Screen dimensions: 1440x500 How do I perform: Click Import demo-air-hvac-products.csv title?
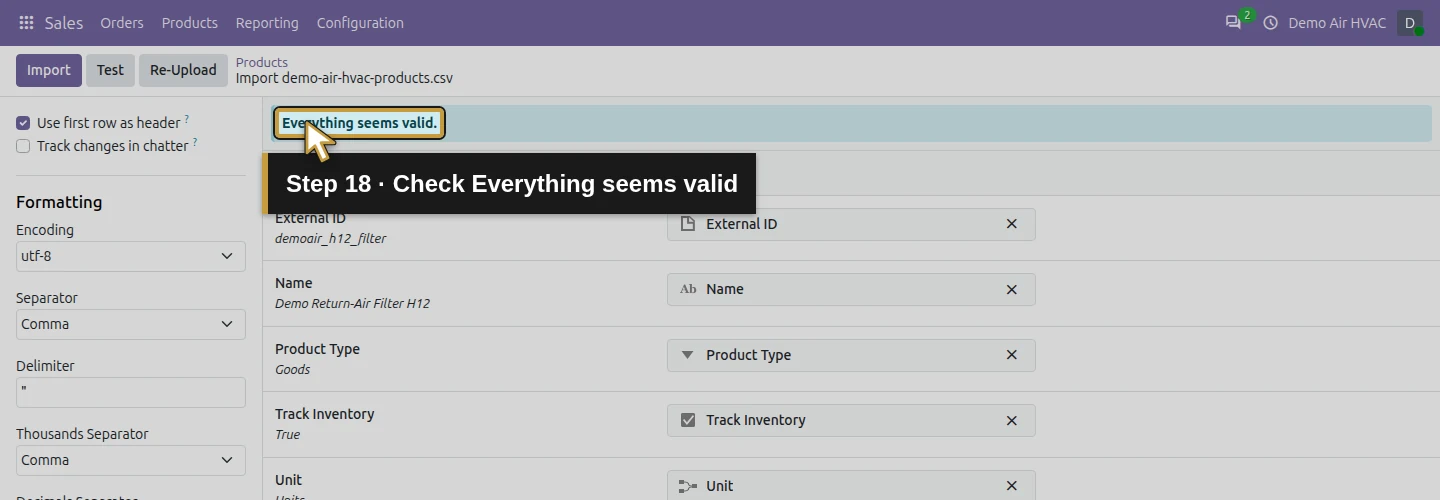pyautogui.click(x=344, y=78)
